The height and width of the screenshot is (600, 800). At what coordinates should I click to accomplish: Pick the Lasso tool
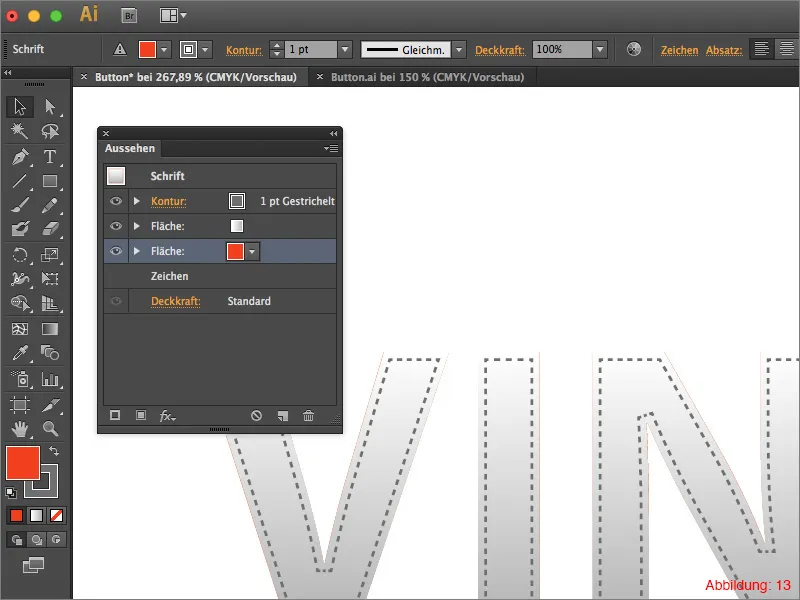point(49,131)
